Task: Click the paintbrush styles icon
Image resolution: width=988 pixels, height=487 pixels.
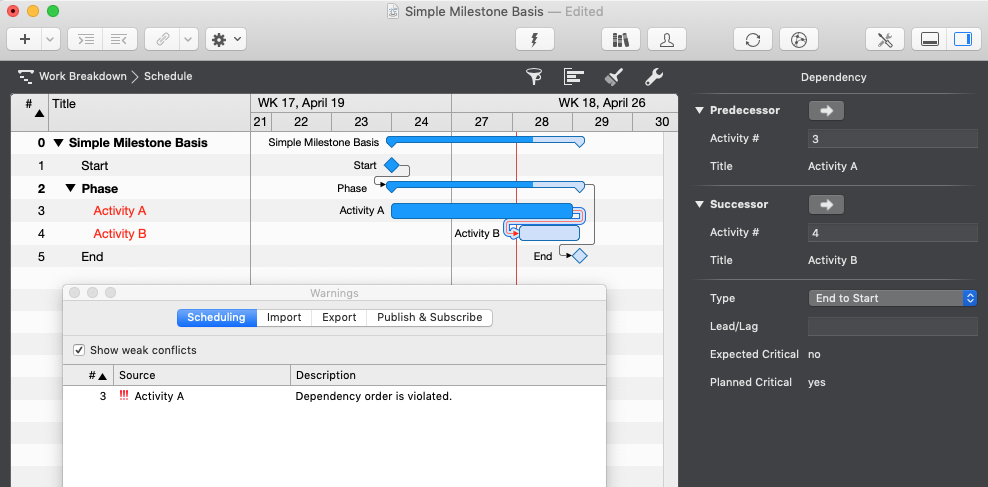Action: (614, 77)
